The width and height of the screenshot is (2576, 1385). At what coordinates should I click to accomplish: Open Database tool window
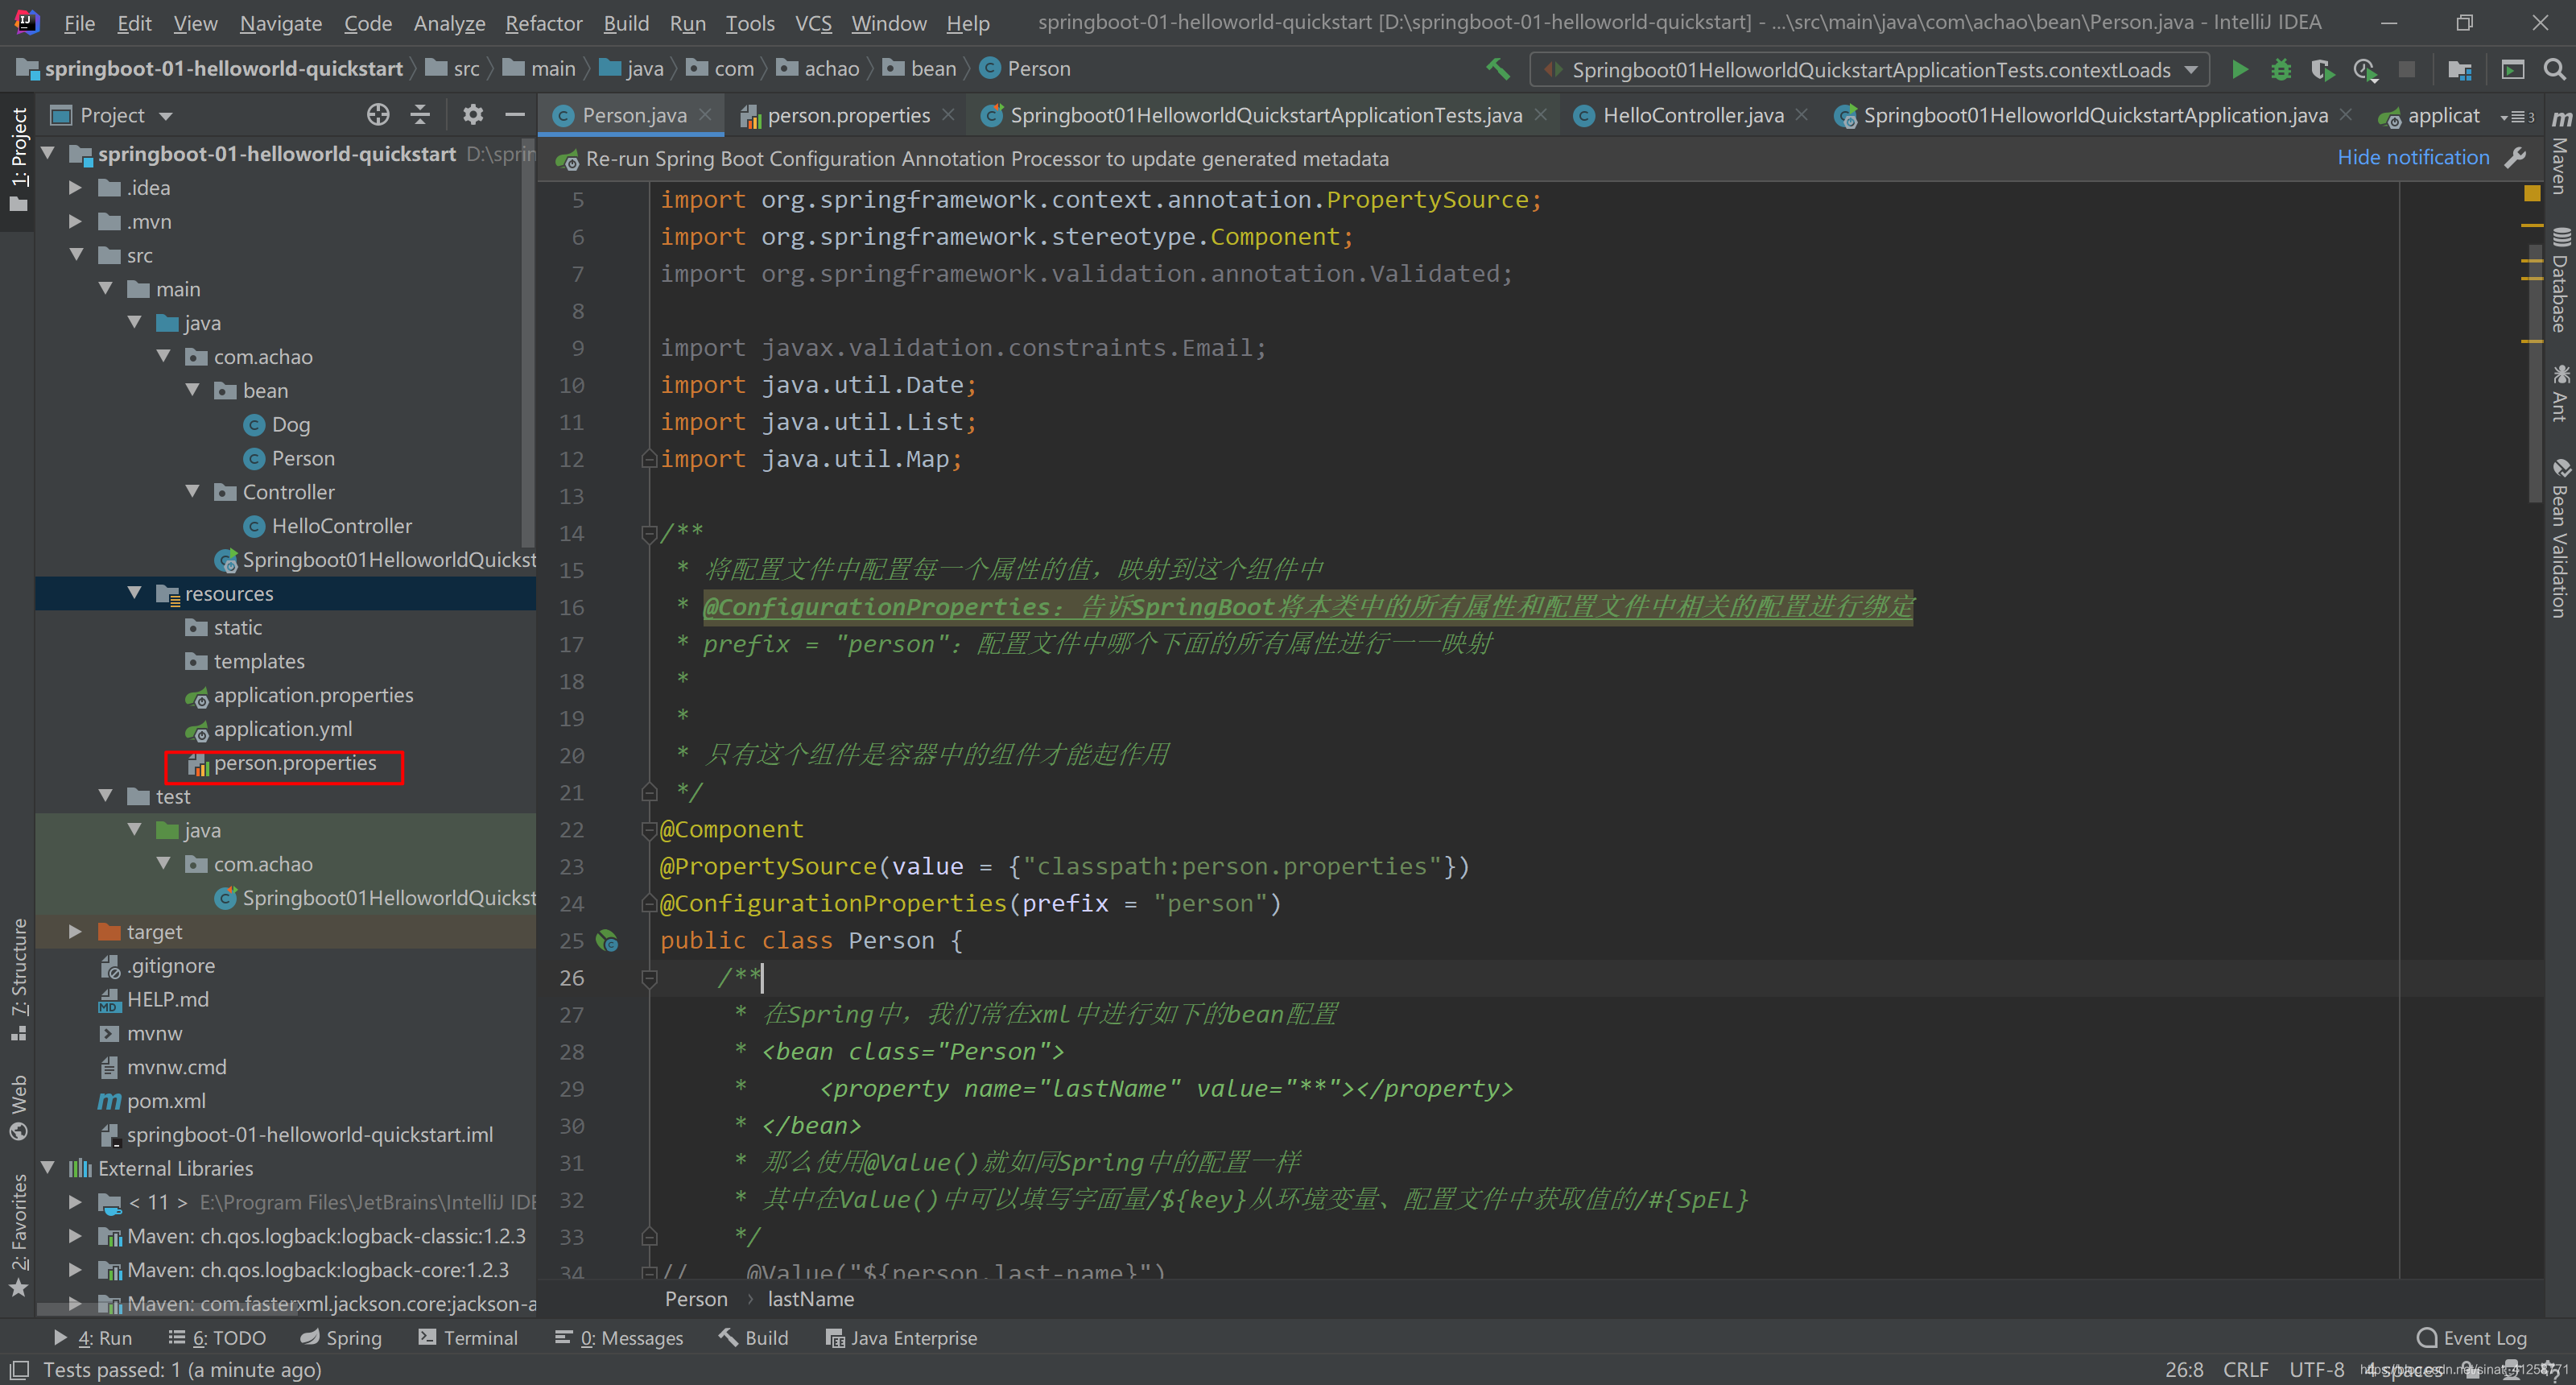click(2560, 281)
